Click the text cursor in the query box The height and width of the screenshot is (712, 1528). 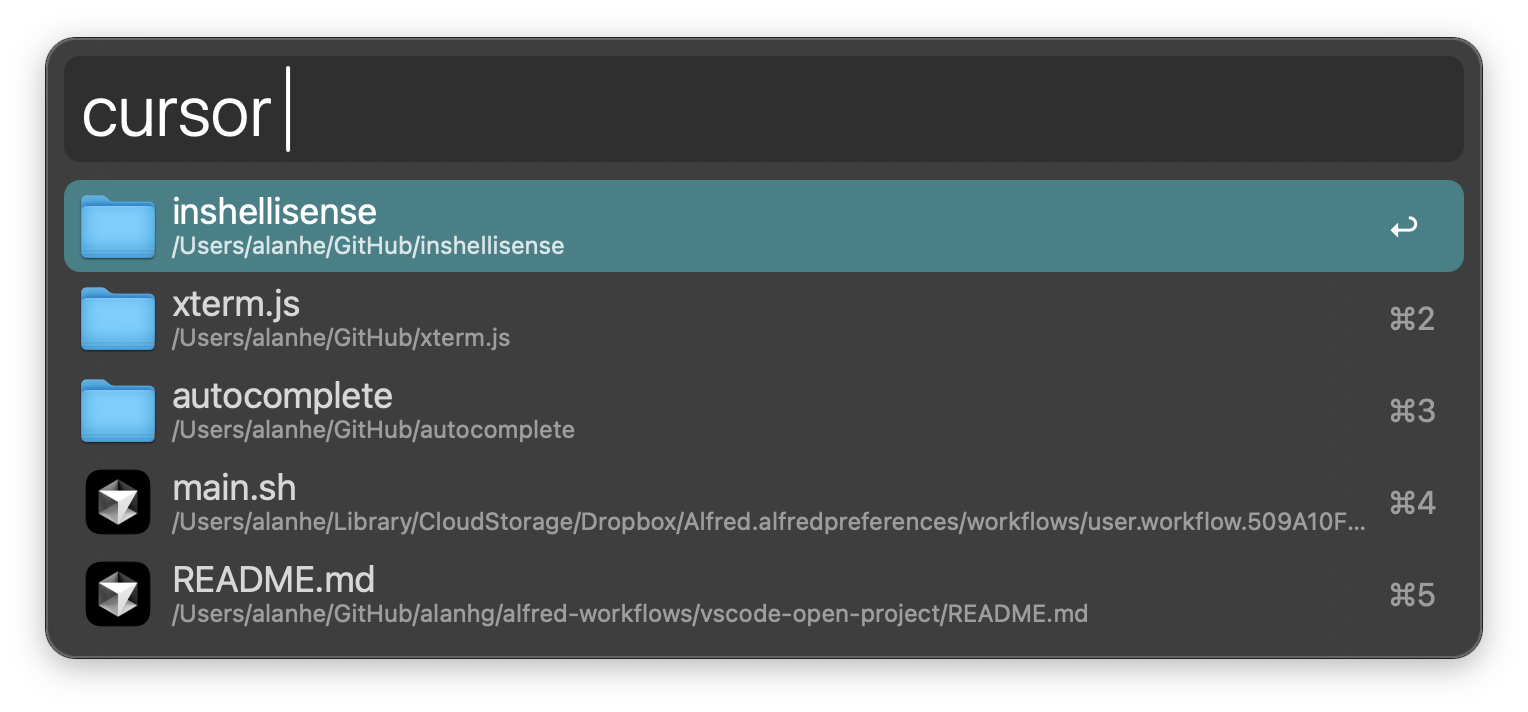pos(289,108)
